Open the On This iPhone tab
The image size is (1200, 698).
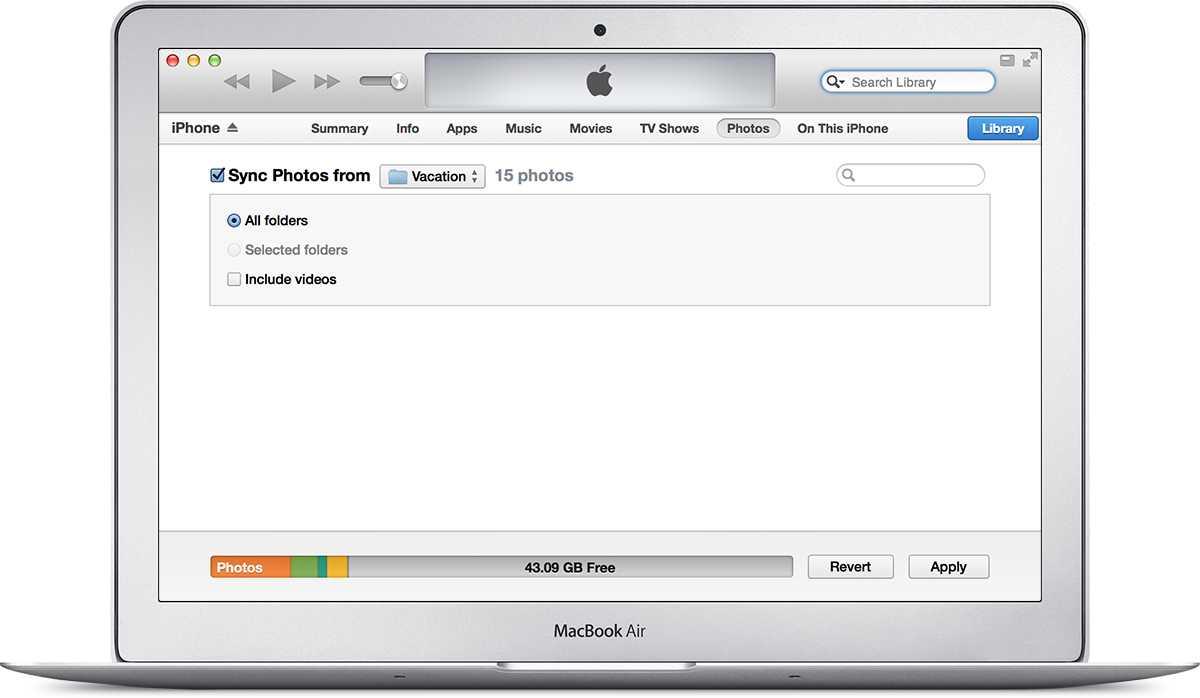(842, 128)
